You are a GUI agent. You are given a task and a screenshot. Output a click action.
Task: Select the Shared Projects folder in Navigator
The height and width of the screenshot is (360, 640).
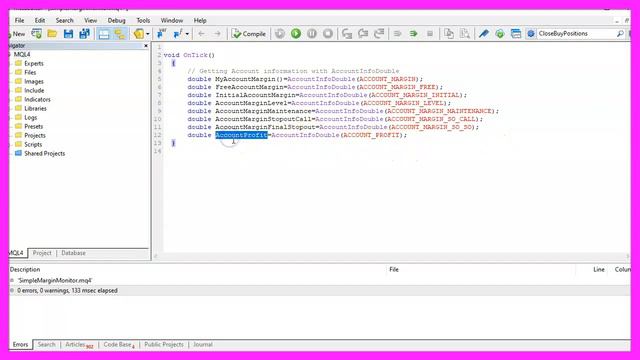pyautogui.click(x=44, y=153)
